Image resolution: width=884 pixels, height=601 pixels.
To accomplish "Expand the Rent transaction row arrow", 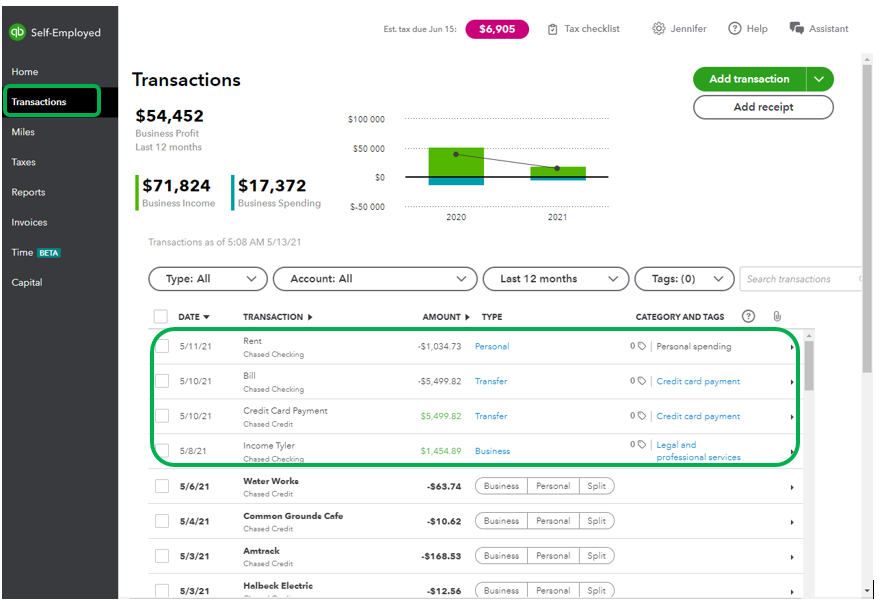I will click(792, 347).
